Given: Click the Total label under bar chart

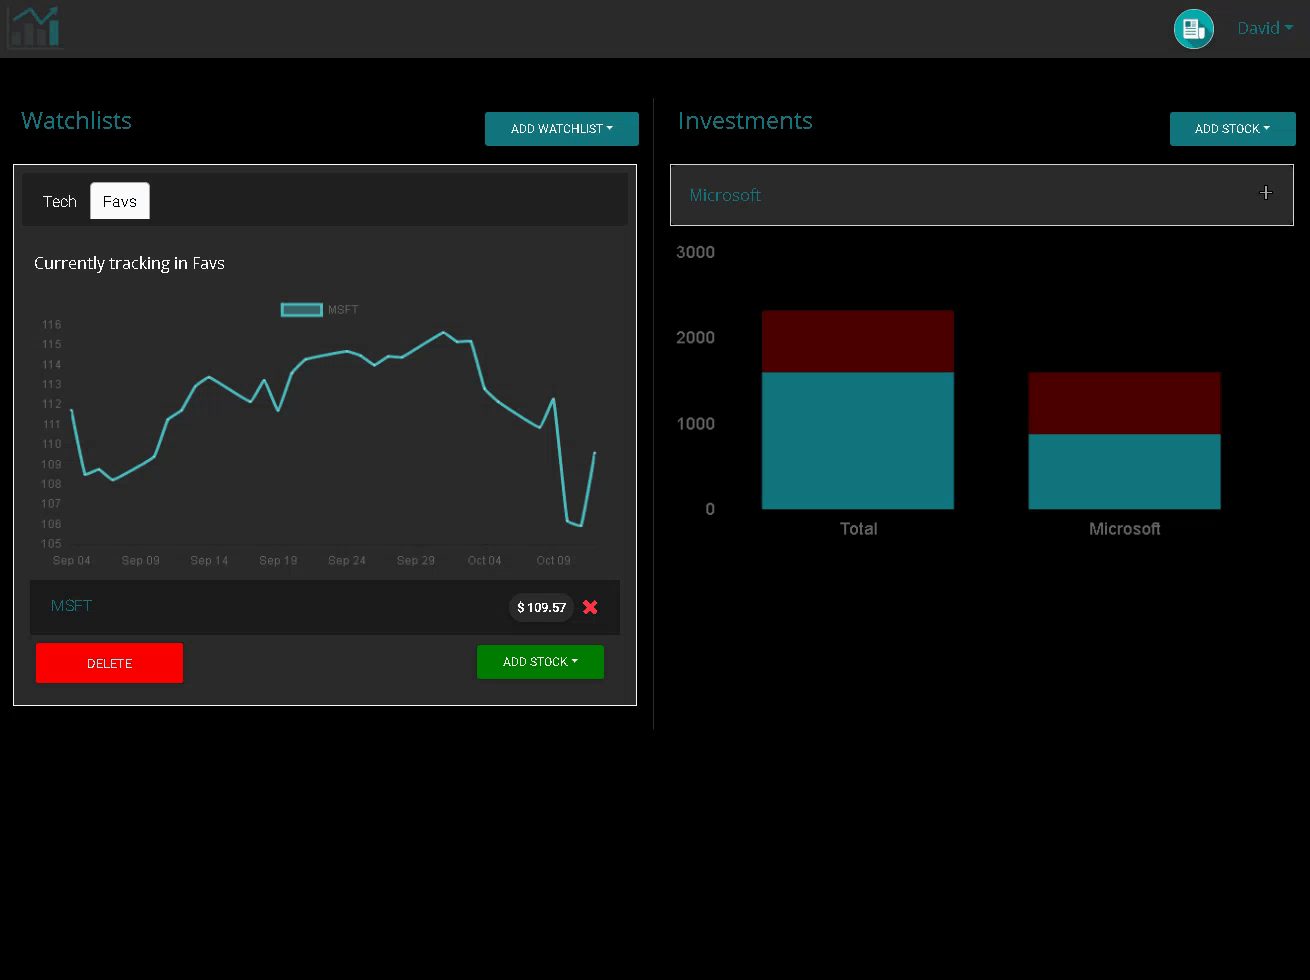Looking at the screenshot, I should tap(858, 529).
